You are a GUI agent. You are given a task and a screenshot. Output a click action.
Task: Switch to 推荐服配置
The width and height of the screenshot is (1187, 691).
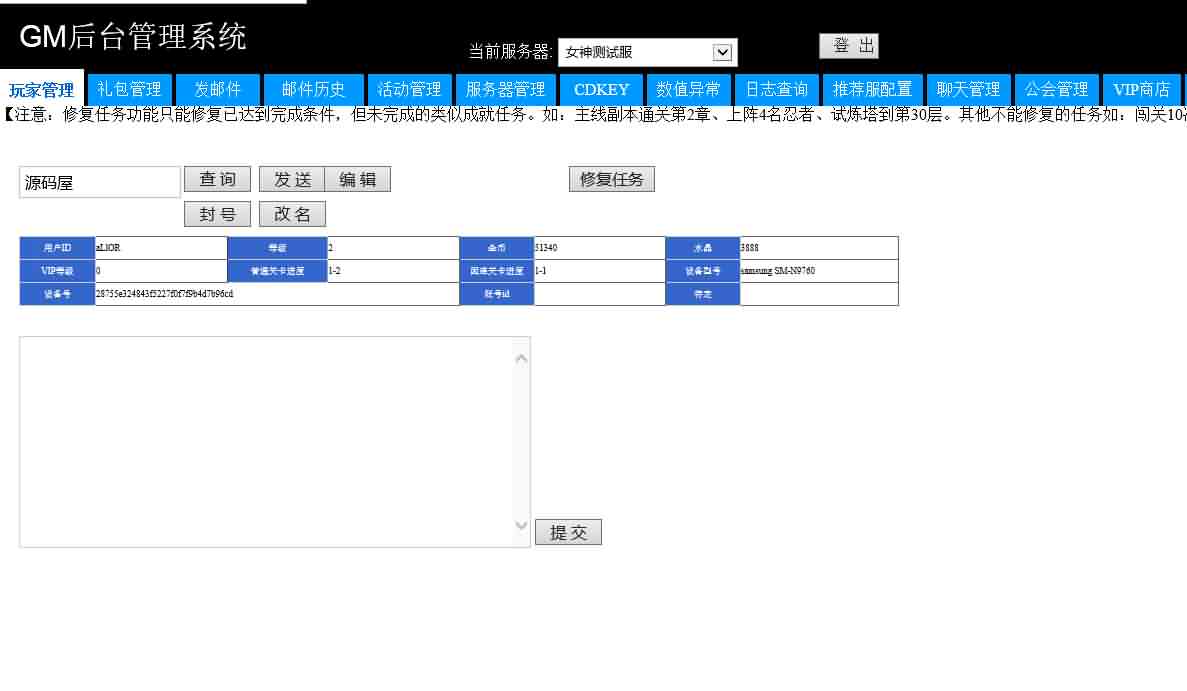pos(872,89)
